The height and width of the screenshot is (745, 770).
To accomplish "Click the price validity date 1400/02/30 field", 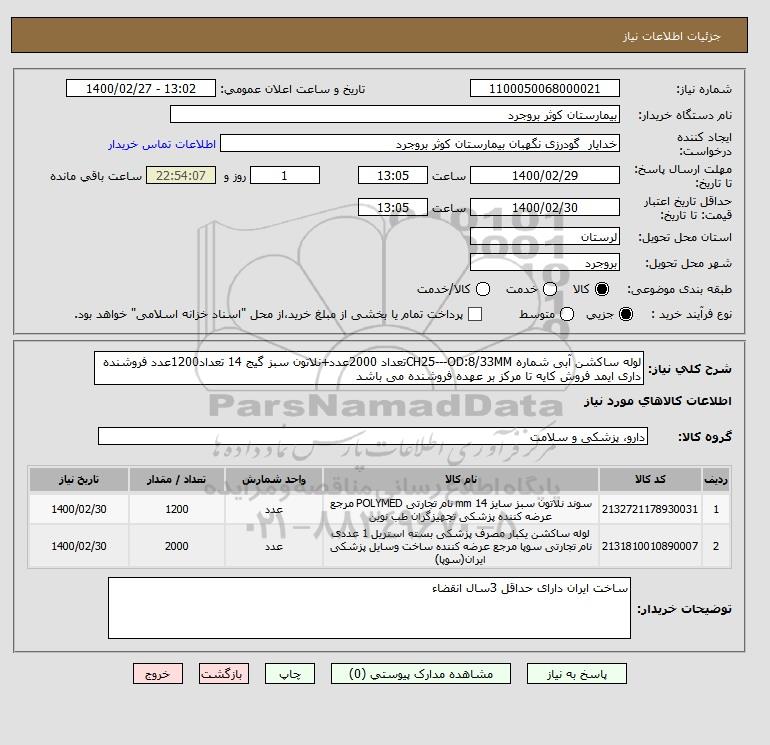I will click(545, 207).
